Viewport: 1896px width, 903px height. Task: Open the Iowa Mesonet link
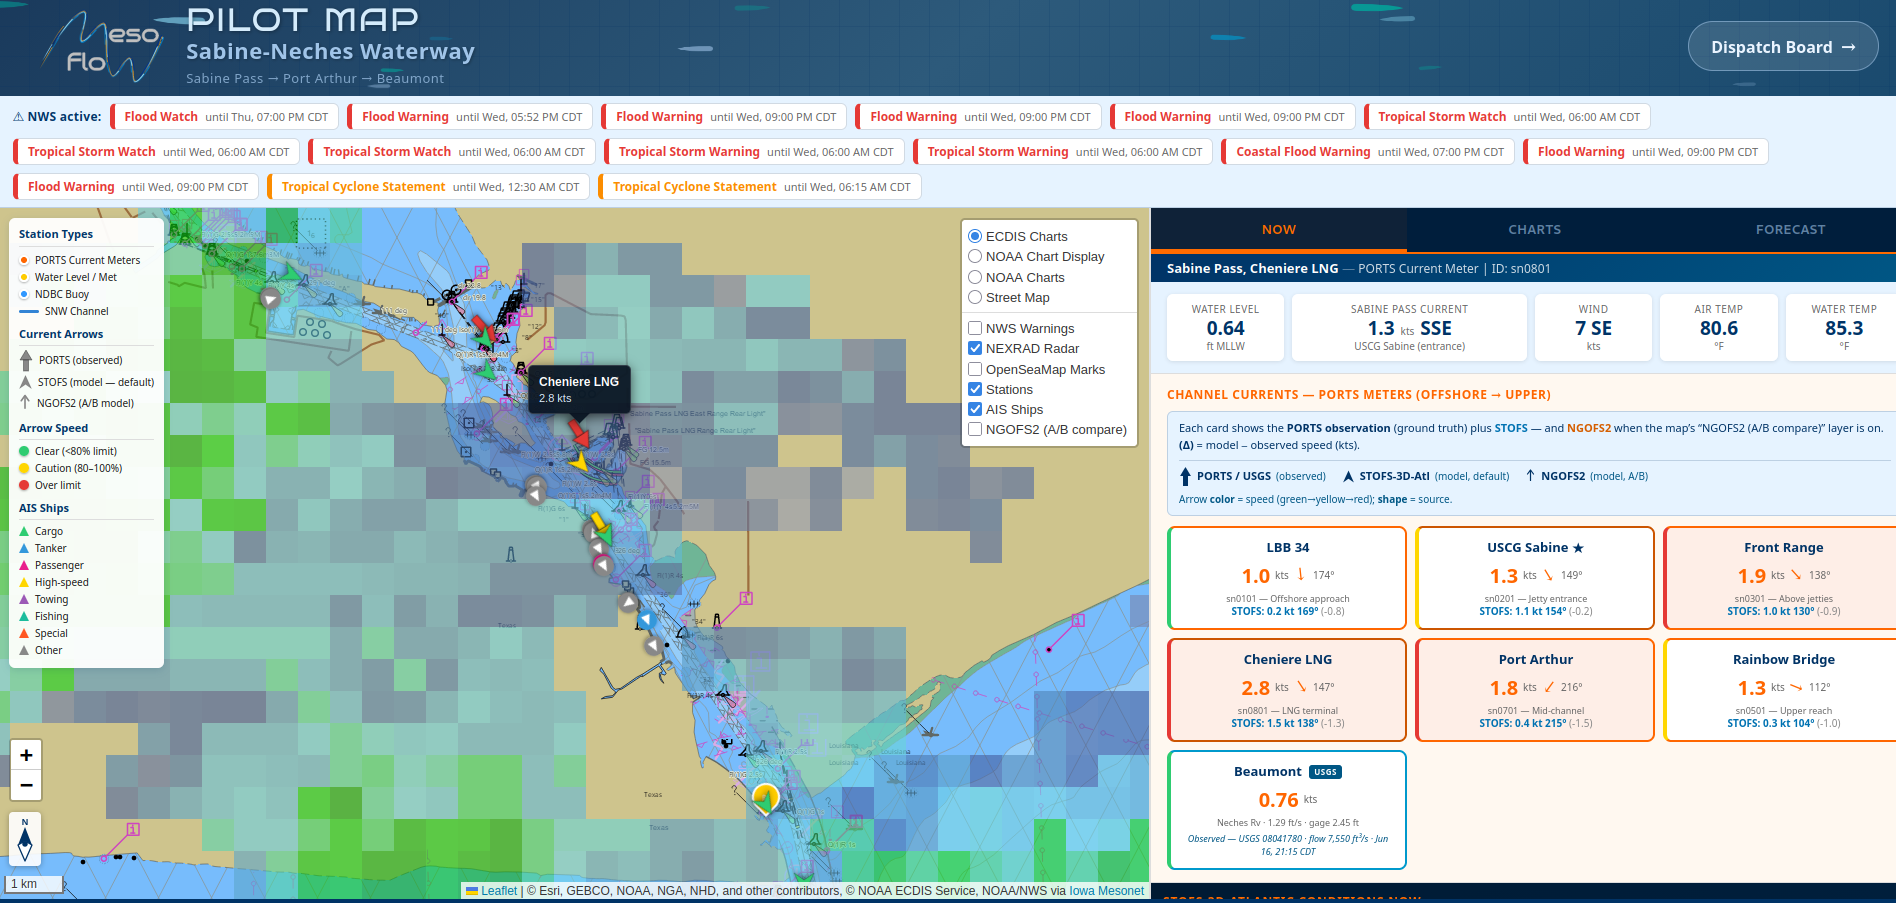pyautogui.click(x=1106, y=891)
